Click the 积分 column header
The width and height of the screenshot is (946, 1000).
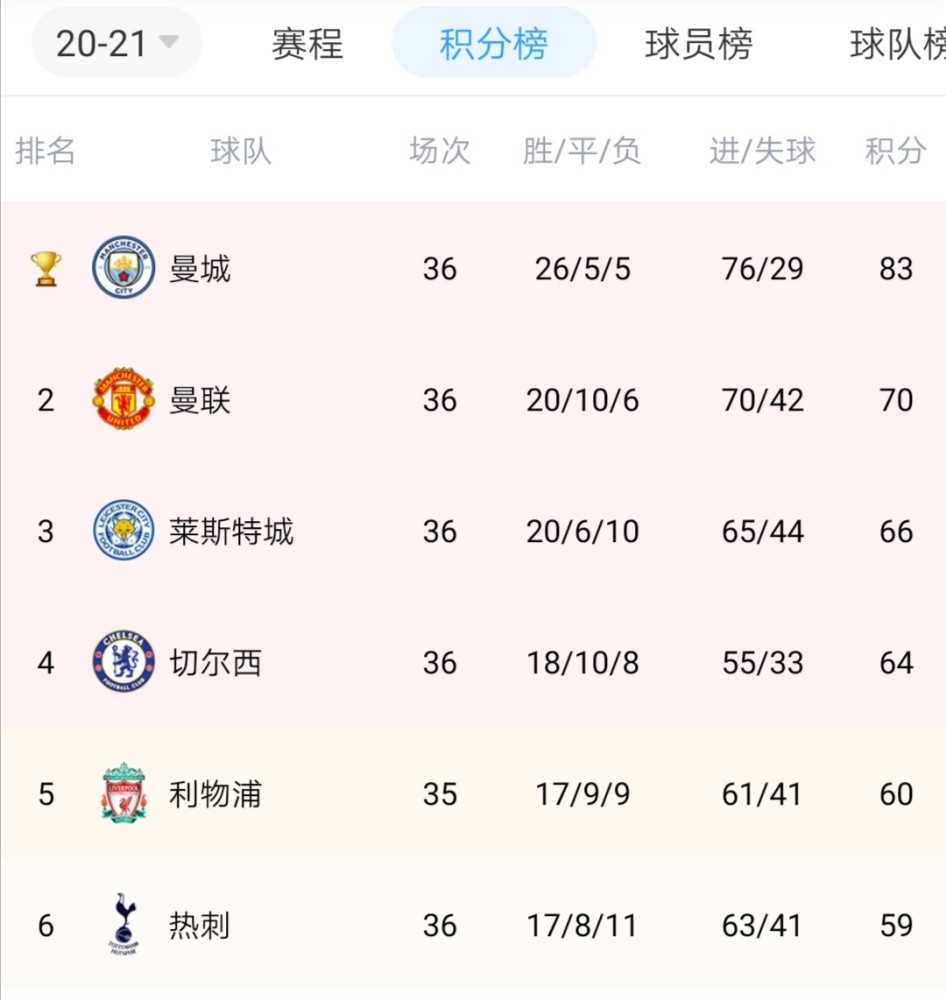coord(896,151)
